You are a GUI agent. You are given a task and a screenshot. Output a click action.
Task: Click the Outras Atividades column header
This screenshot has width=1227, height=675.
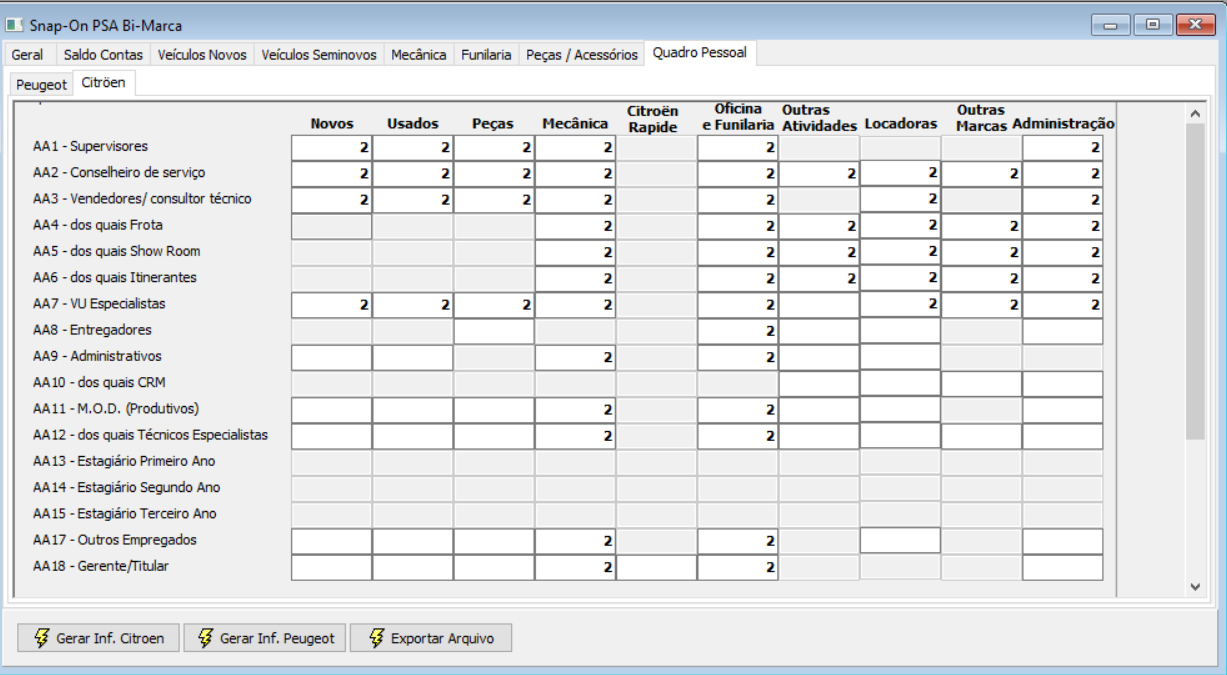coord(819,118)
